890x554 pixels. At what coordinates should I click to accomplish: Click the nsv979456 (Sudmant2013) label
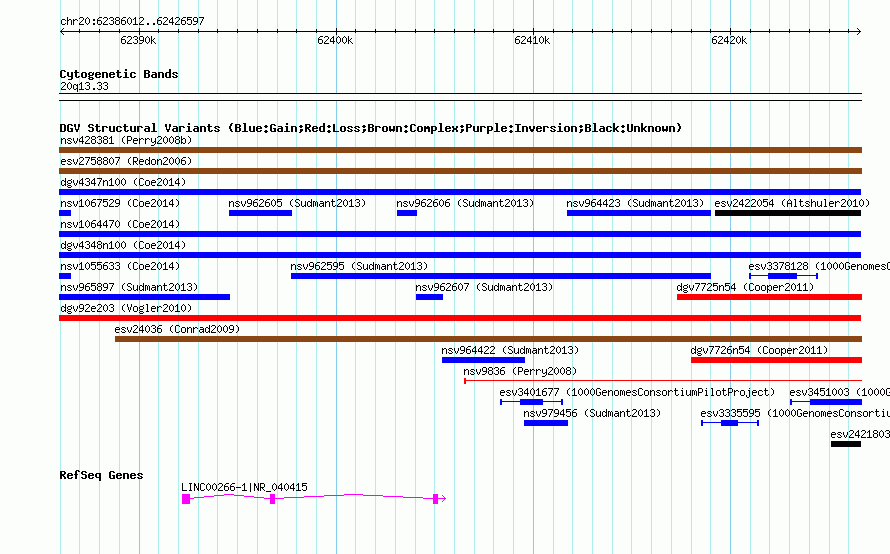[592, 413]
